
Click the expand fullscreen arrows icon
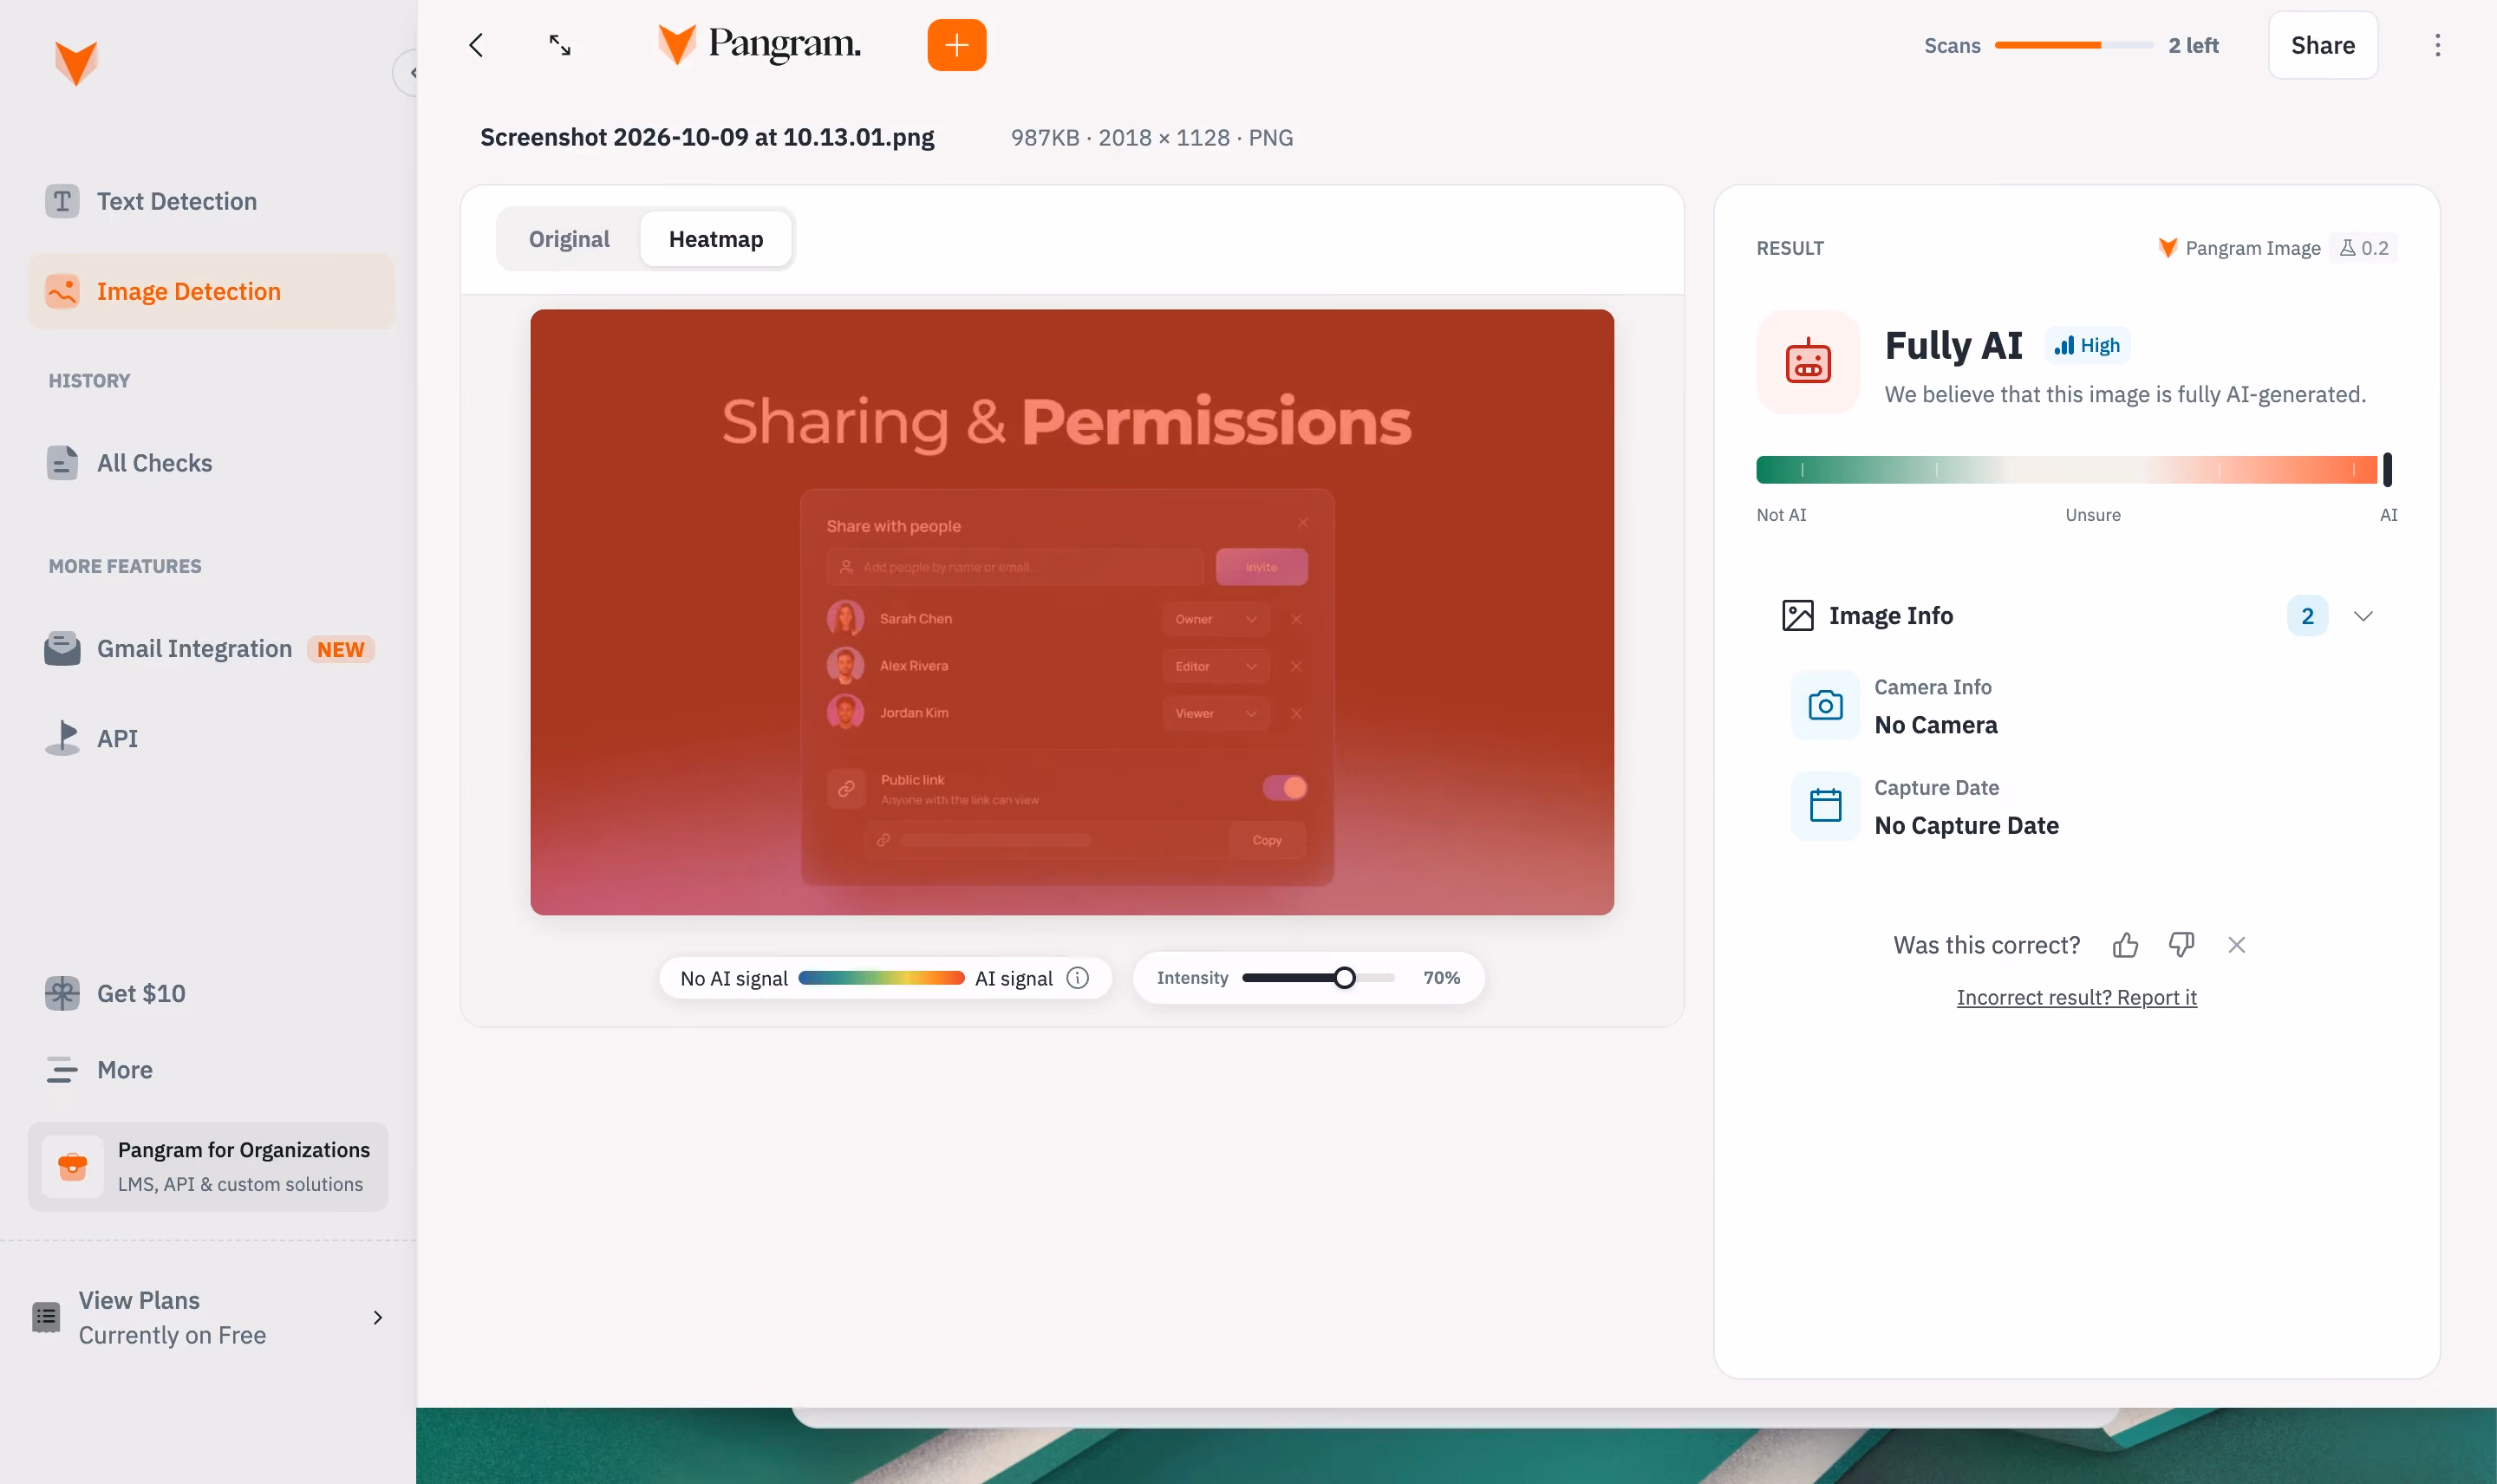[560, 45]
